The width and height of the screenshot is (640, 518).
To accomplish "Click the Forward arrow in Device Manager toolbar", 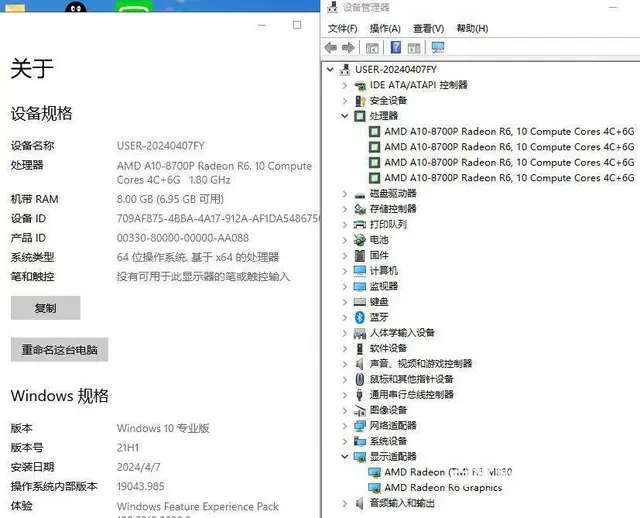I will coord(348,48).
